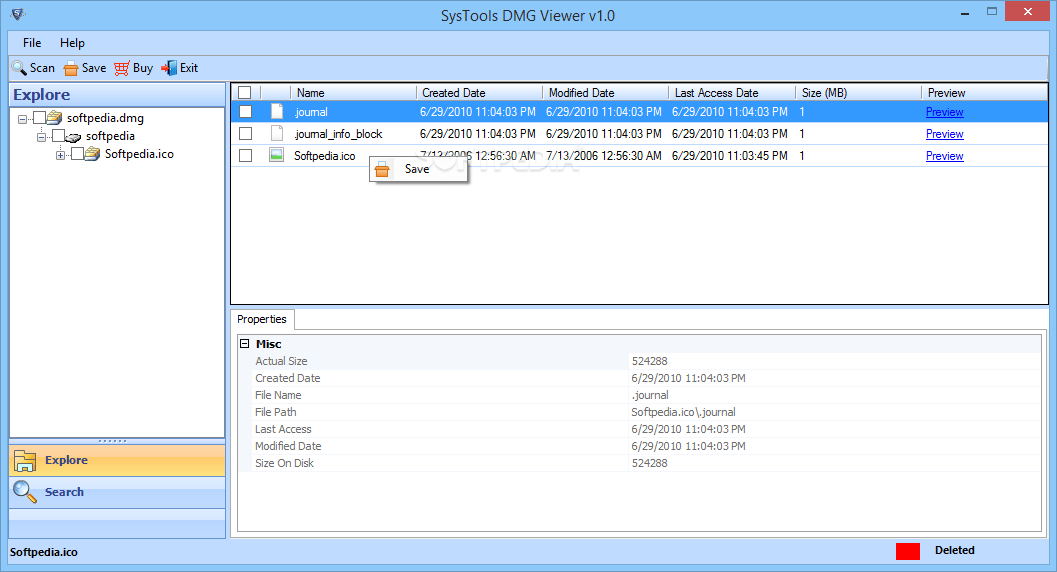
Task: Select softpedia.dmg label in tree
Action: 105,118
